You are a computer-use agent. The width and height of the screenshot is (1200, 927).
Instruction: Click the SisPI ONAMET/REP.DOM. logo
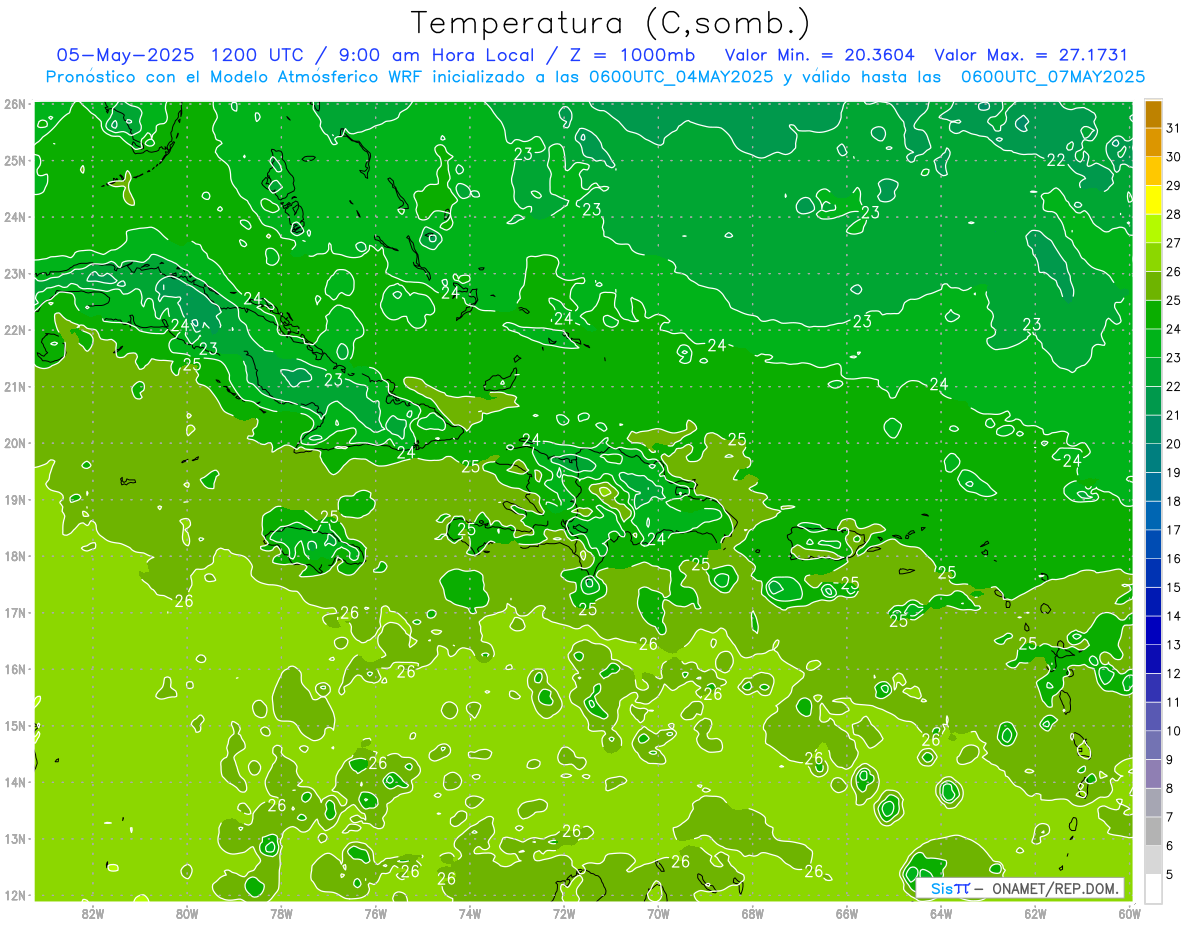pos(1020,888)
